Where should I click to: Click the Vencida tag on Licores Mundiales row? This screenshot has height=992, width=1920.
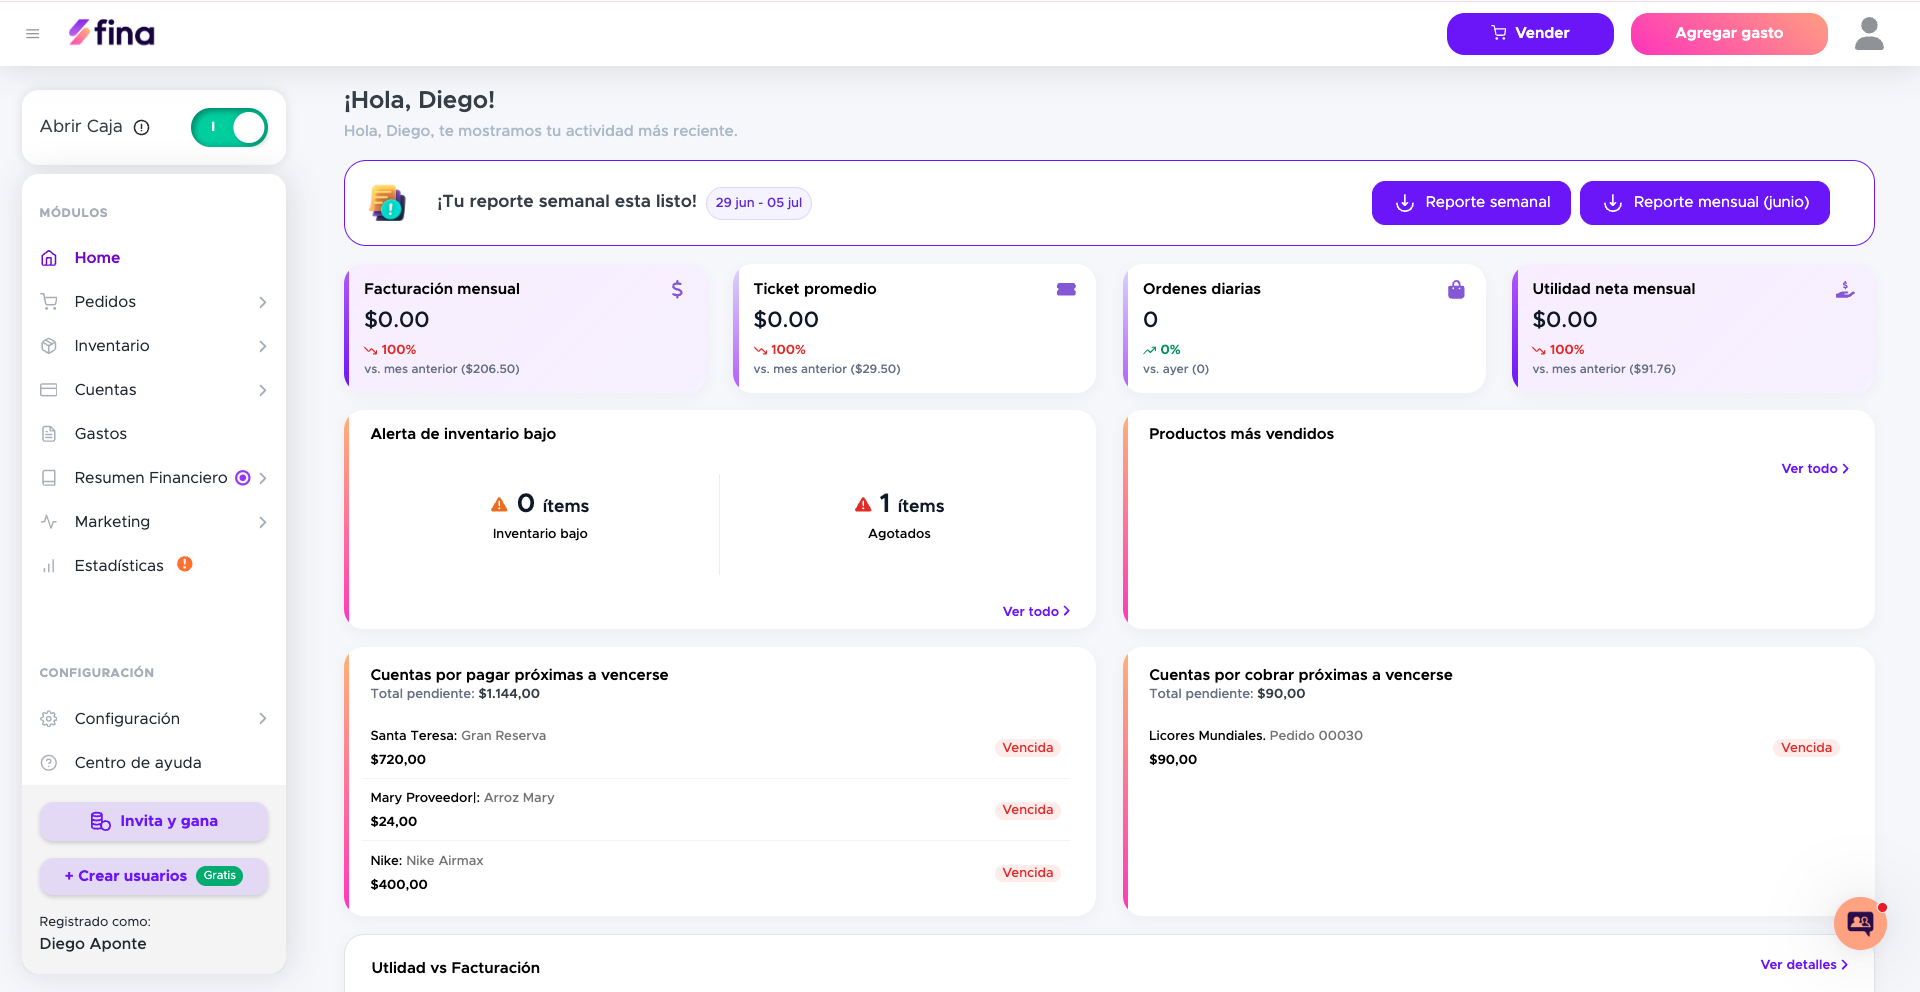pos(1807,748)
